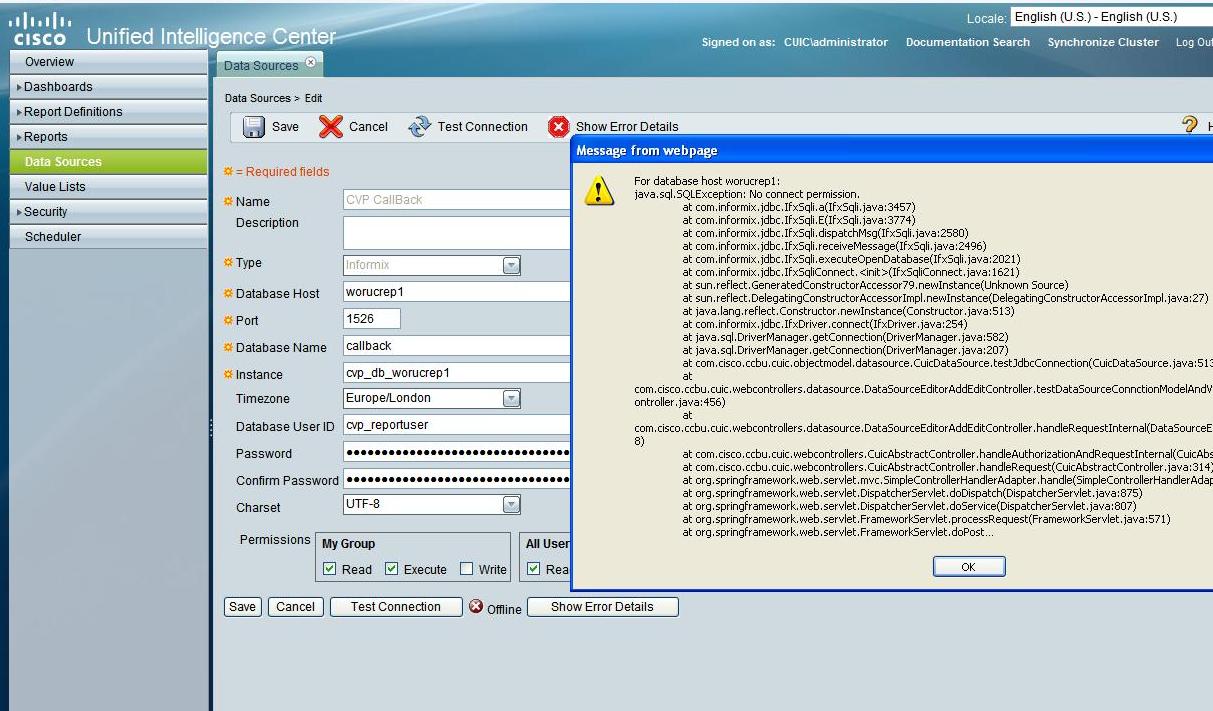Click the Port field containing 1526
Screen dimensions: 1213x711
click(371, 318)
